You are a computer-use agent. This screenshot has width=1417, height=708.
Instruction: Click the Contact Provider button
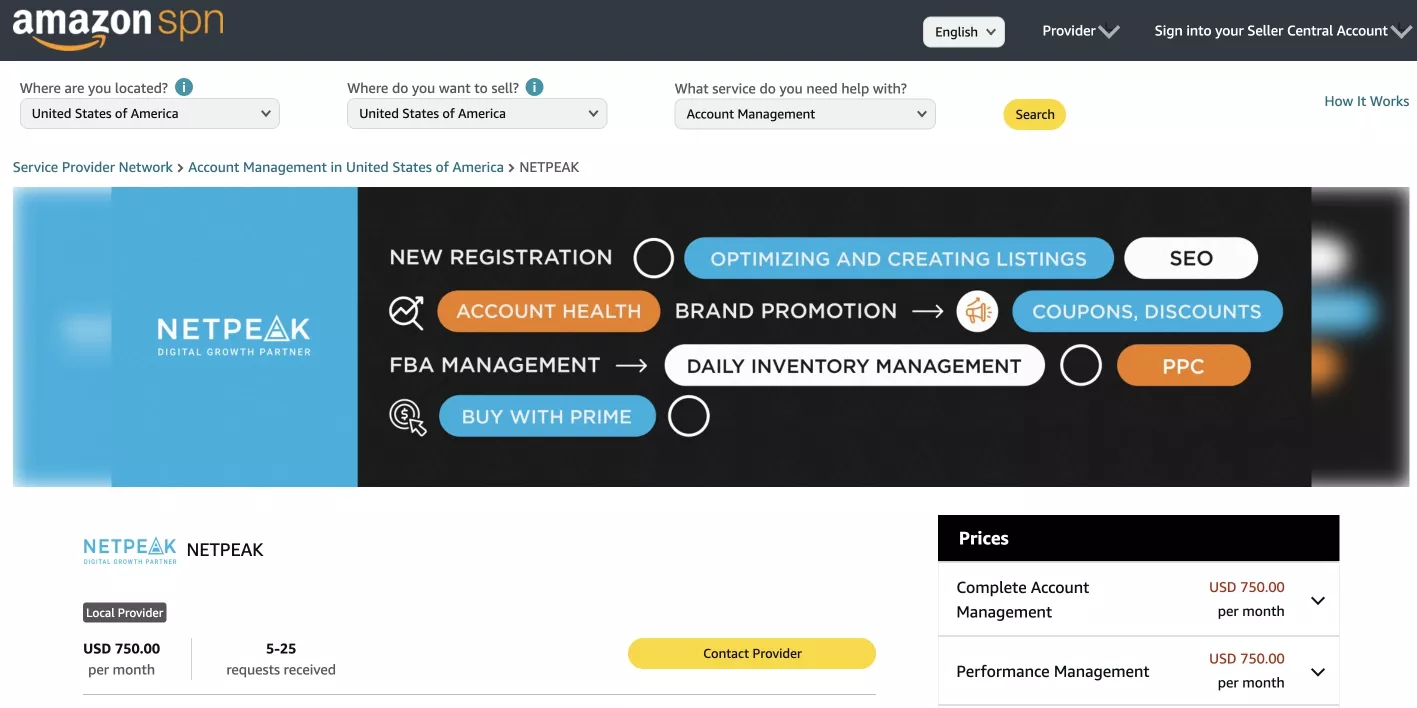point(752,653)
